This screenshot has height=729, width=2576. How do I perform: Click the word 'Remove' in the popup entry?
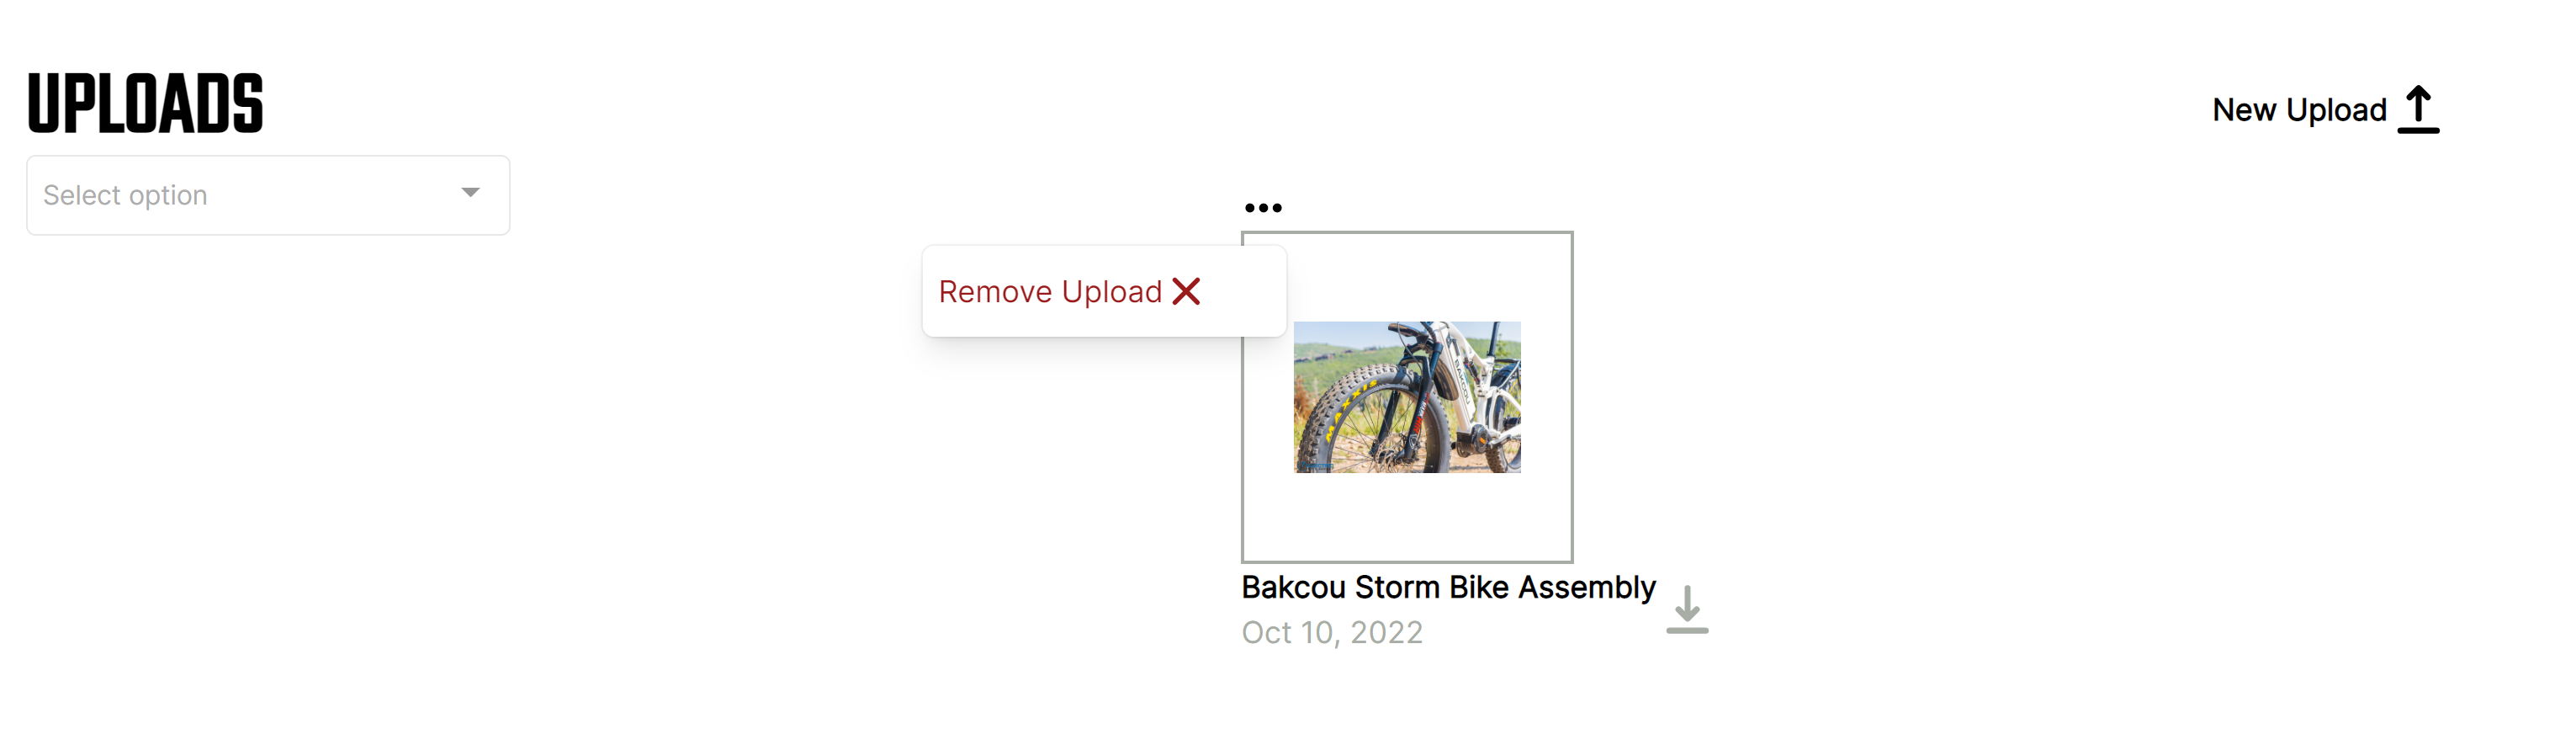coord(995,291)
